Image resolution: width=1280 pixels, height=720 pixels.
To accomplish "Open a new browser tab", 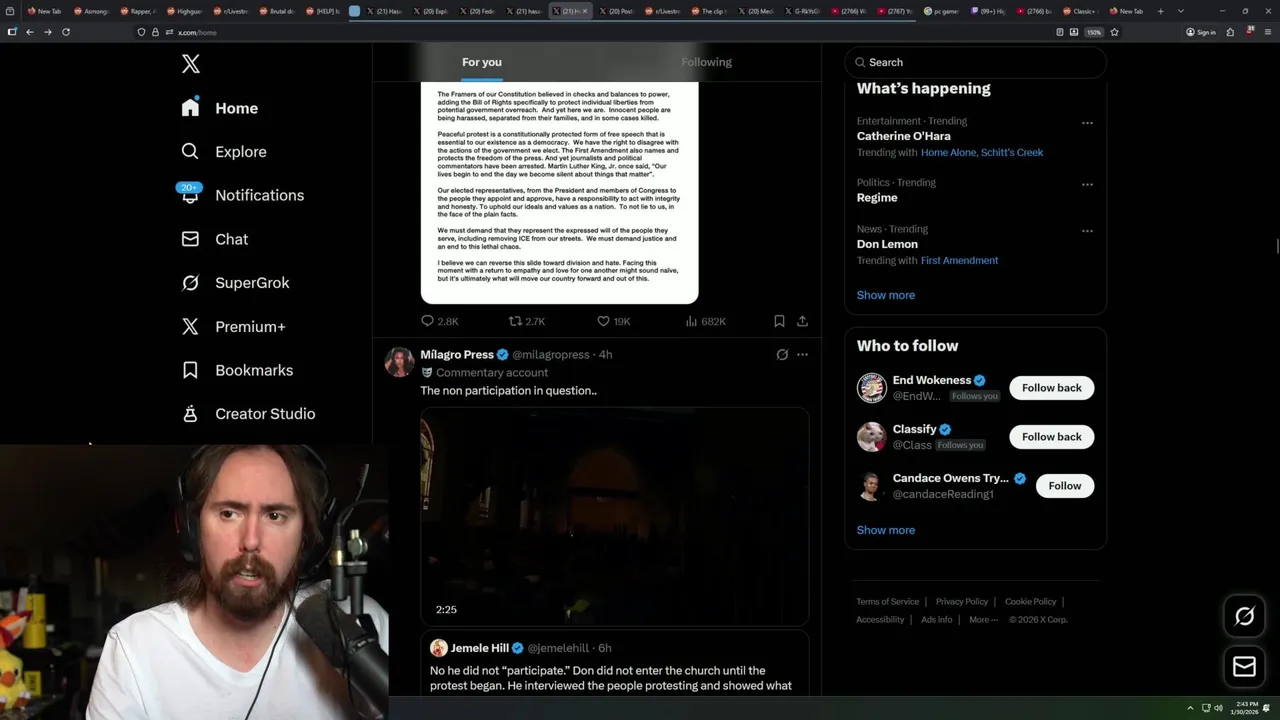I will pyautogui.click(x=1160, y=11).
